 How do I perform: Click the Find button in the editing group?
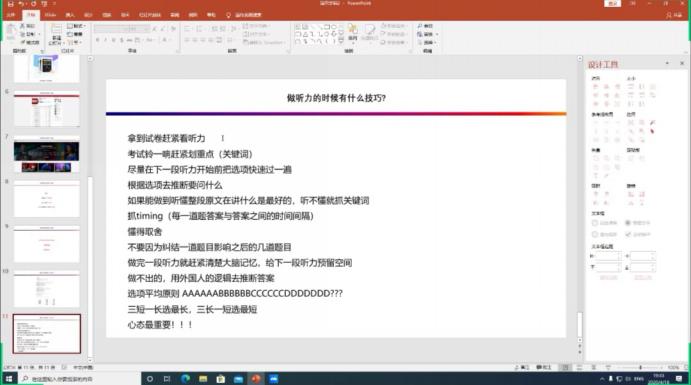[x=425, y=26]
